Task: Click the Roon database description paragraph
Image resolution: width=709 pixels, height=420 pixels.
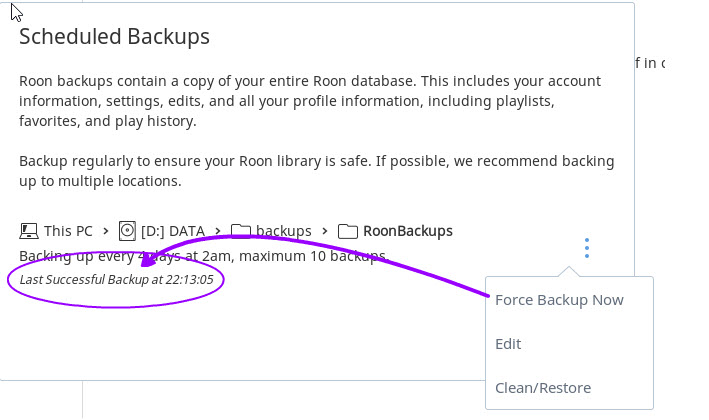Action: (x=310, y=101)
